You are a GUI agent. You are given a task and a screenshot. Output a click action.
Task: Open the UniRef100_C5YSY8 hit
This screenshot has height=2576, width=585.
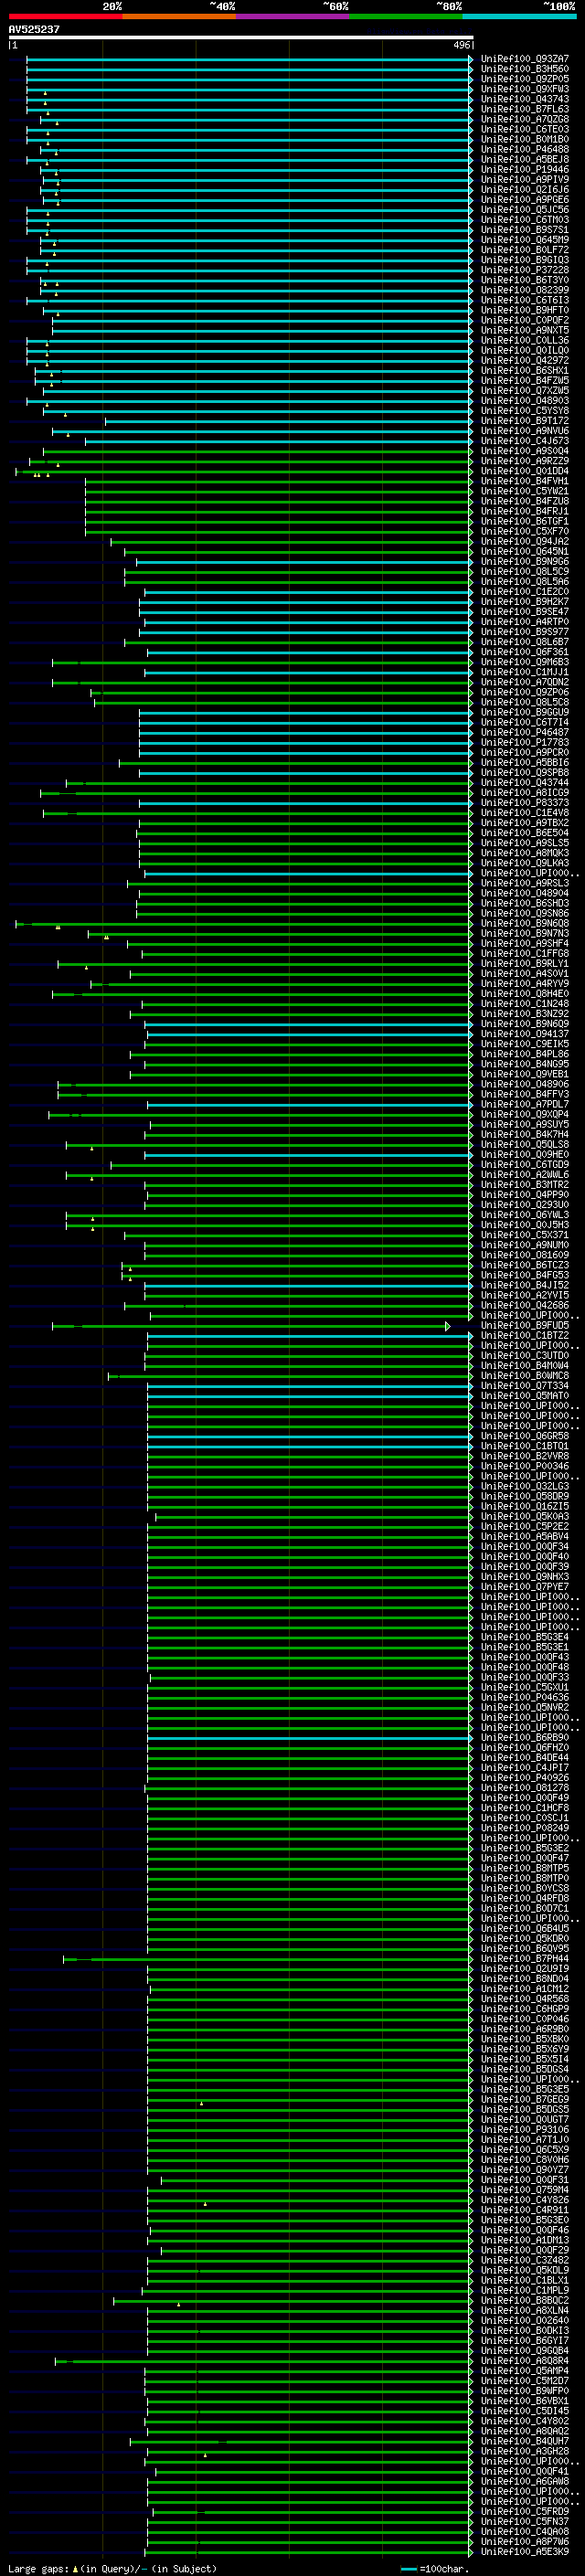525,411
